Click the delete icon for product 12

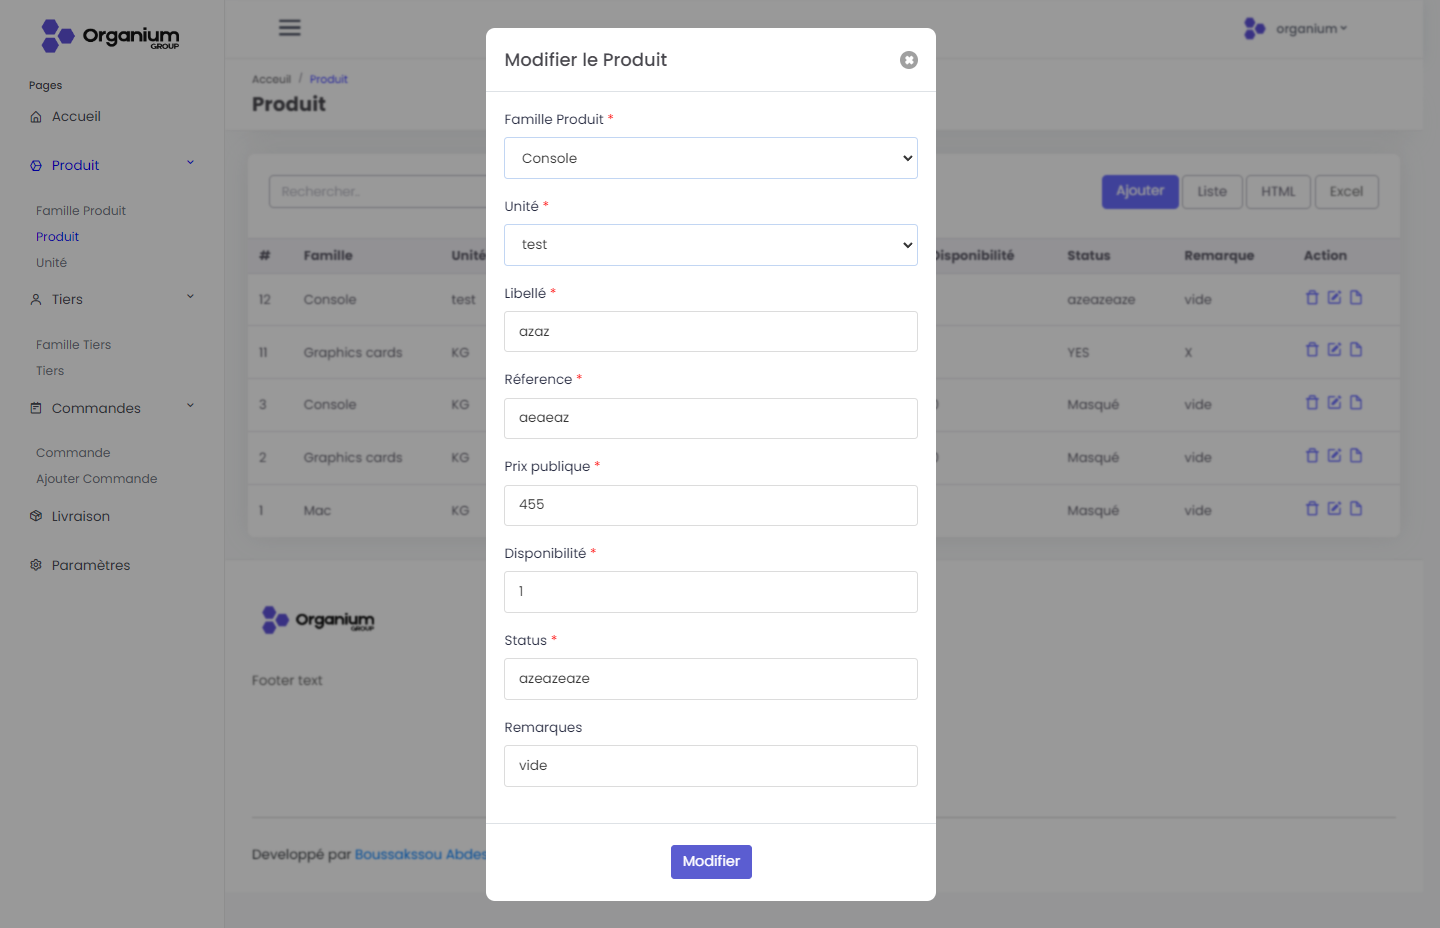click(1312, 298)
